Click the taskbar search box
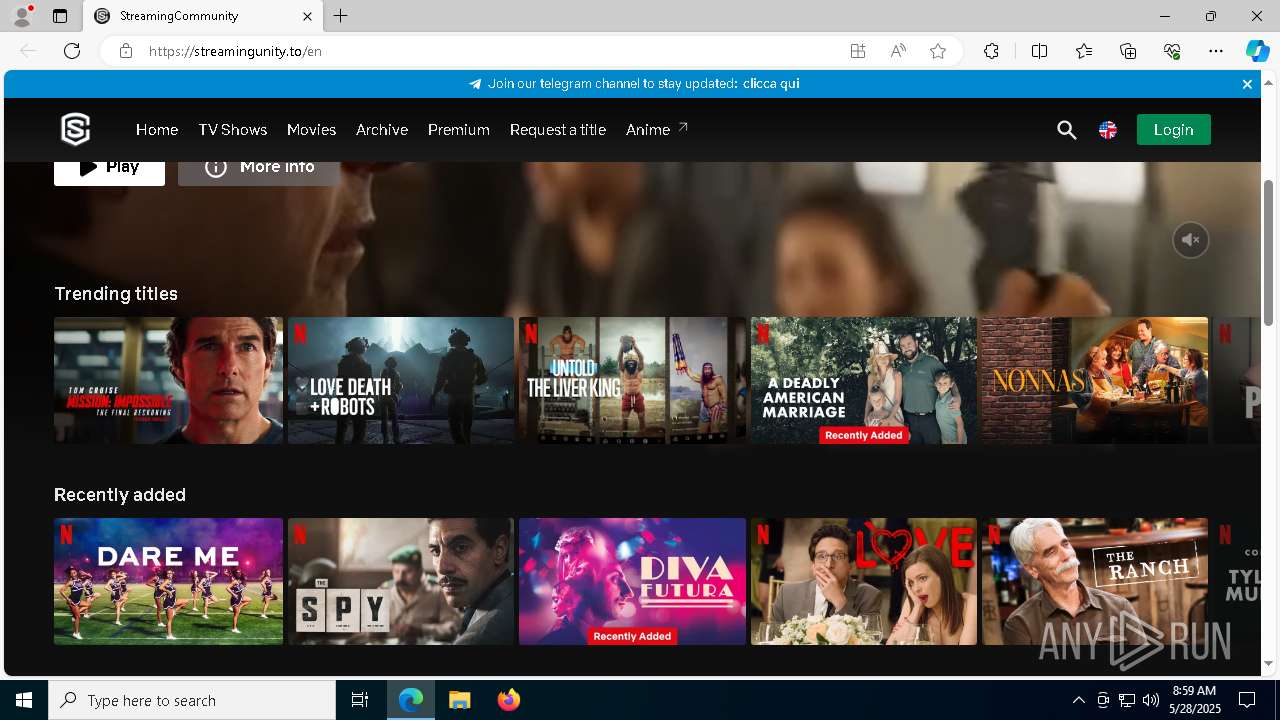Screen dimensions: 1280x720 (192, 700)
